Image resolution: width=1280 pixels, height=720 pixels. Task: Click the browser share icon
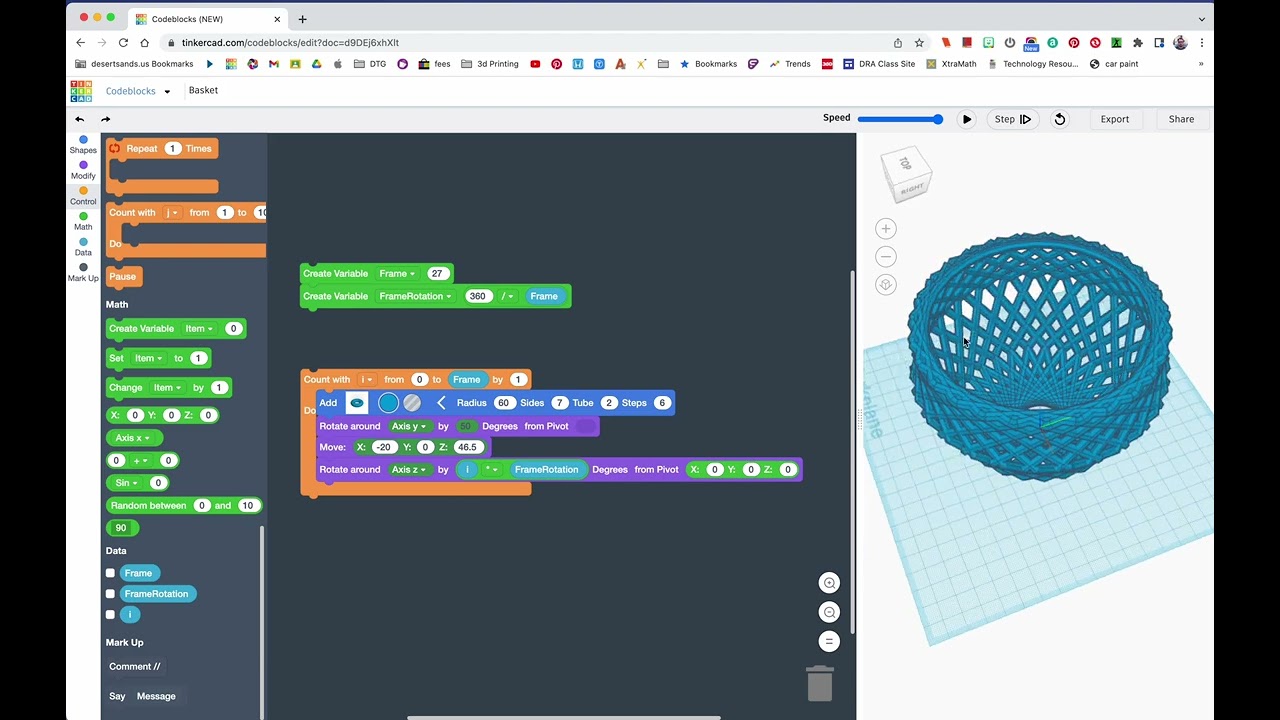(x=898, y=43)
